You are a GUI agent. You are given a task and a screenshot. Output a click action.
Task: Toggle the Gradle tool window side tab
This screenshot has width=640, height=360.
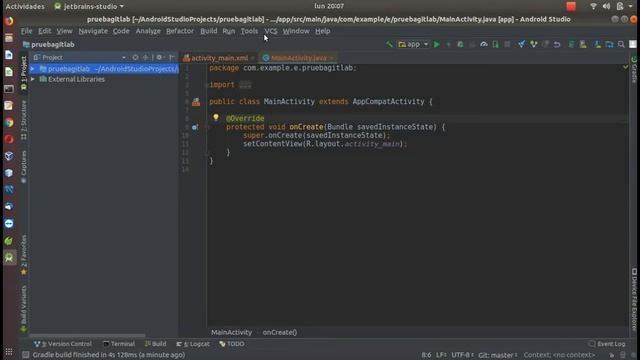634,69
